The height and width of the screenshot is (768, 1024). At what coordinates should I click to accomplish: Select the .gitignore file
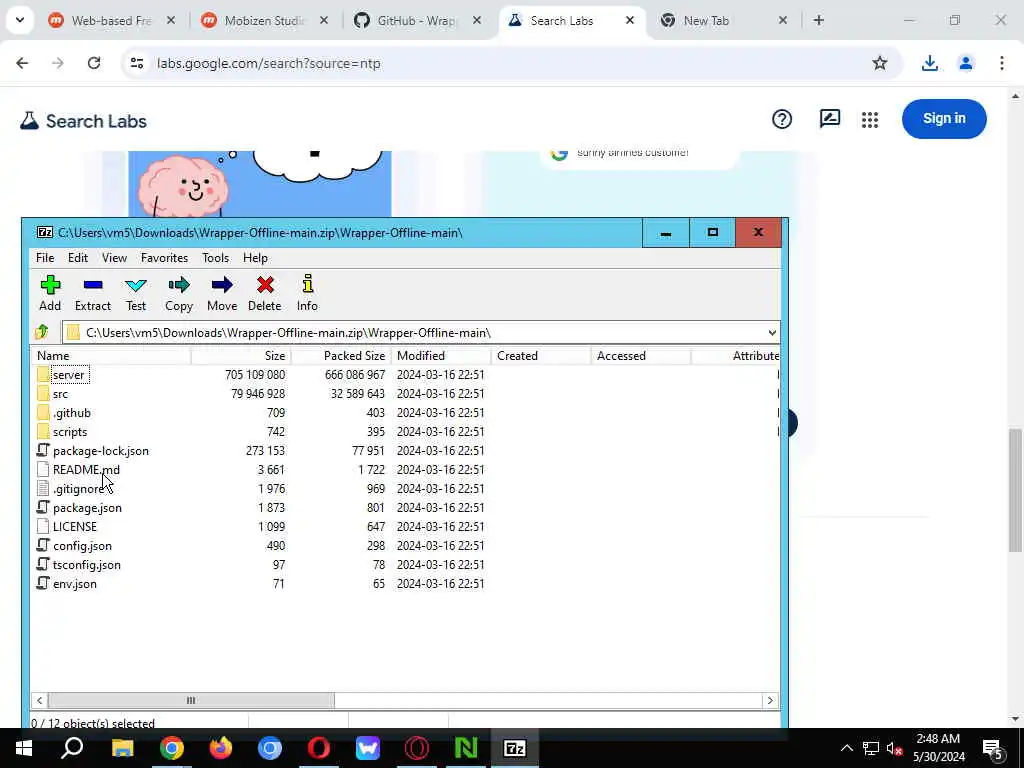pos(78,488)
